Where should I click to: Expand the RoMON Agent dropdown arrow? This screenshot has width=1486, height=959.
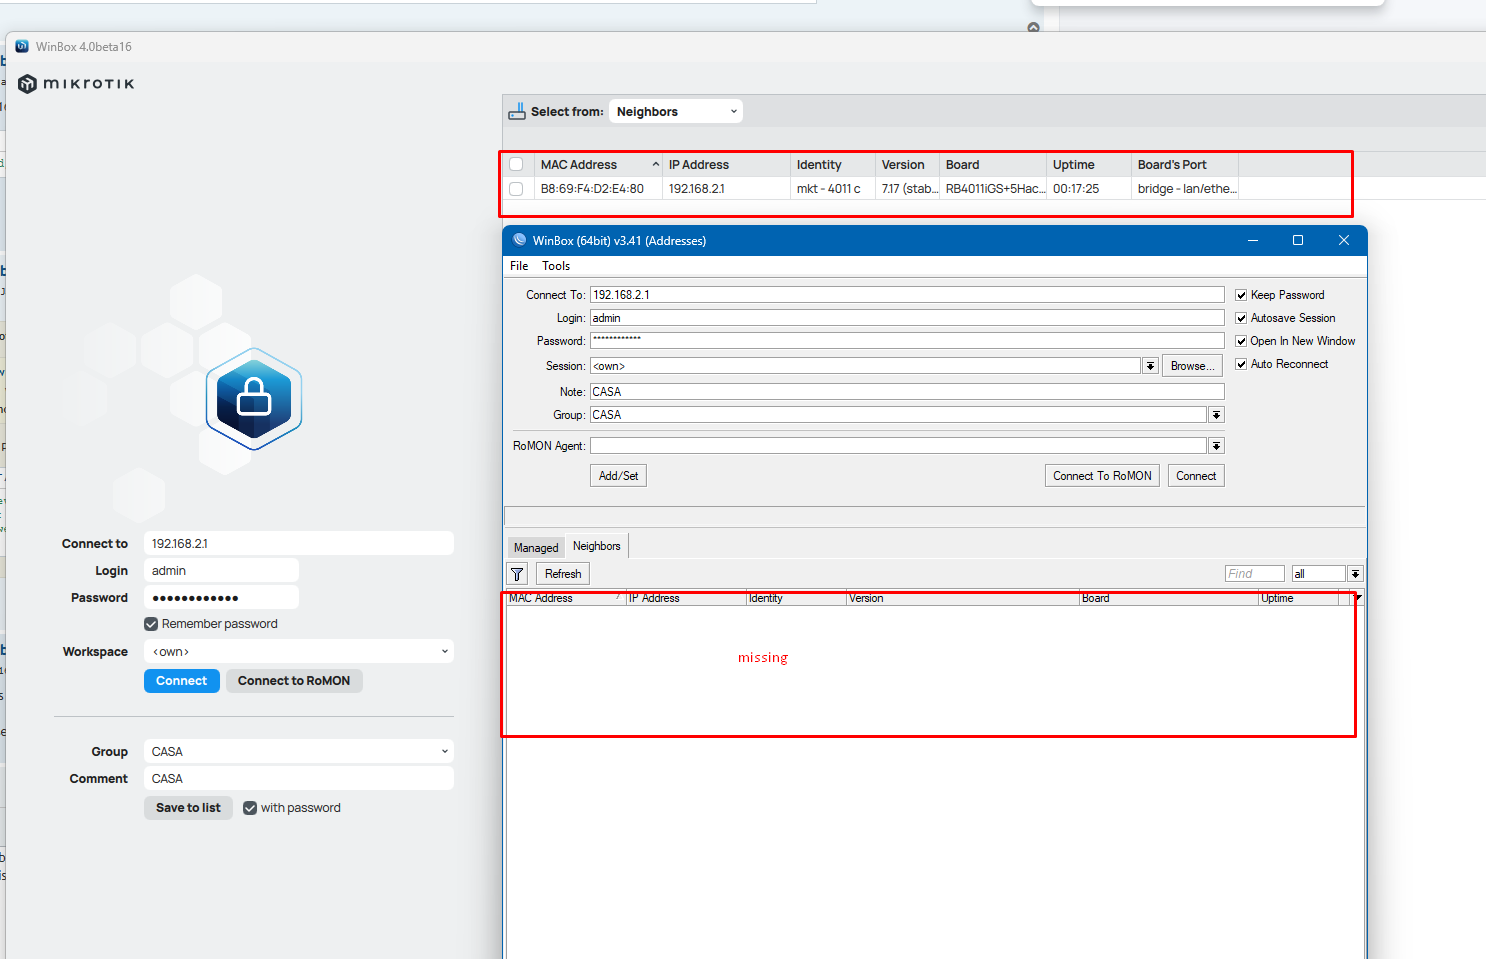(x=1216, y=446)
